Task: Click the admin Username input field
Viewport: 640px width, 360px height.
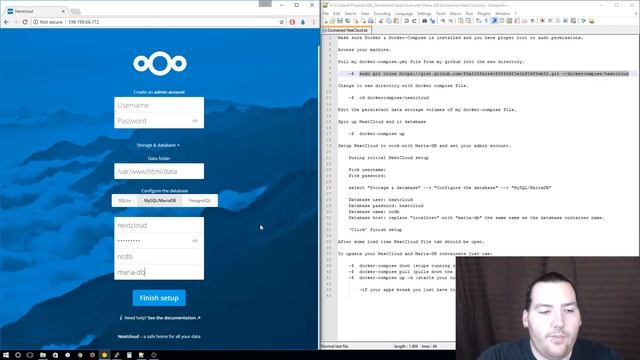Action: coord(159,105)
